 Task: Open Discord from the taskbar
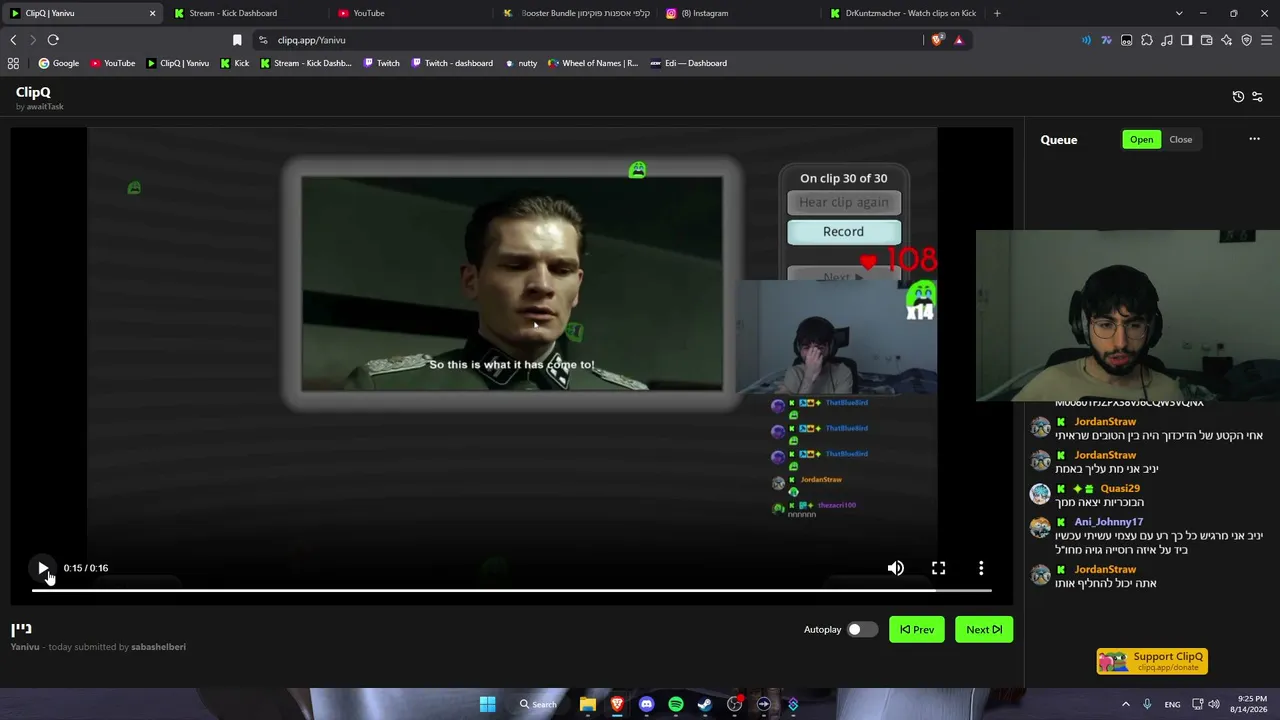pyautogui.click(x=646, y=704)
